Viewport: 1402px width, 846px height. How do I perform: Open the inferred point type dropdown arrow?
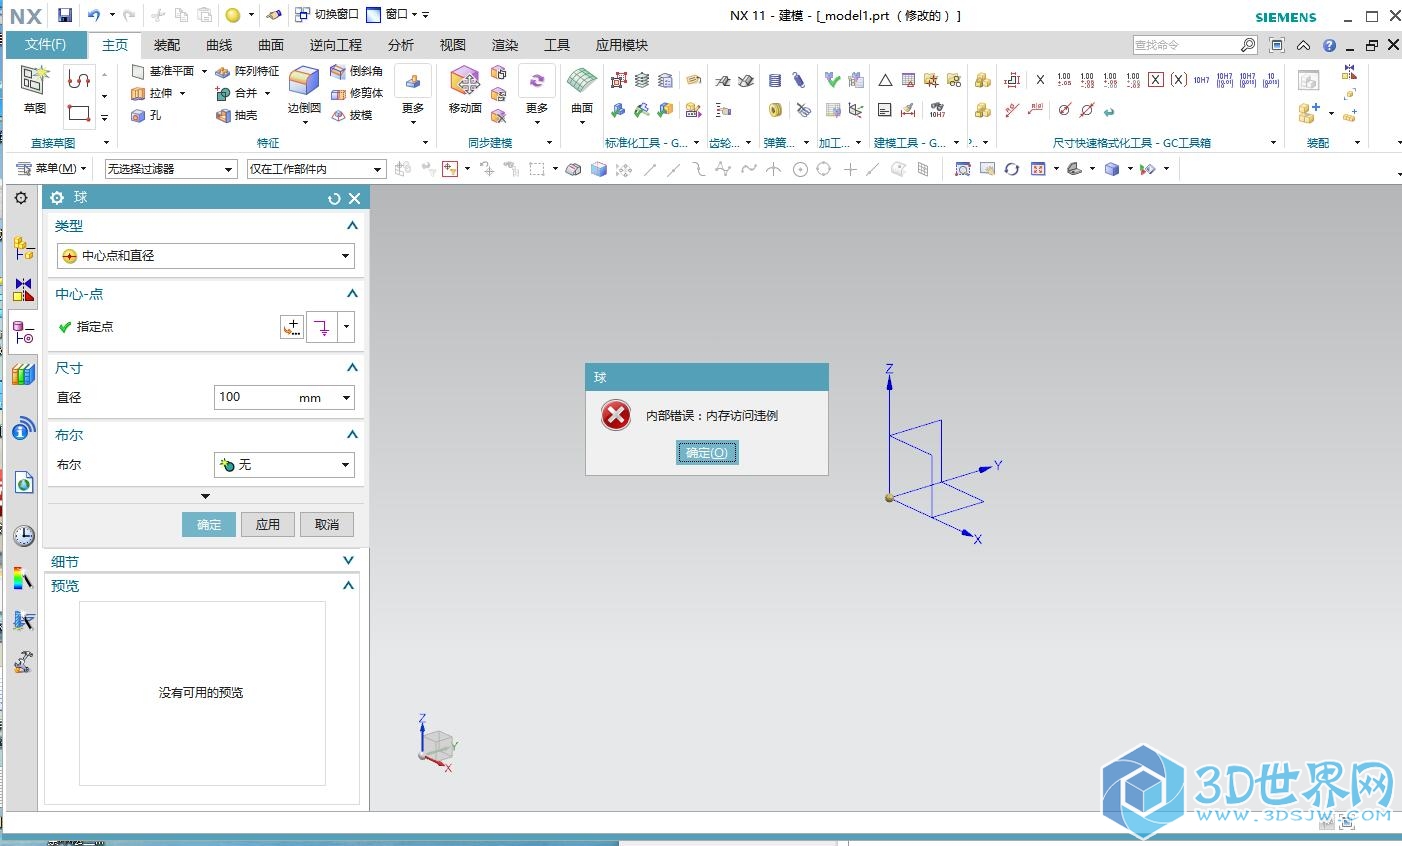(x=346, y=327)
